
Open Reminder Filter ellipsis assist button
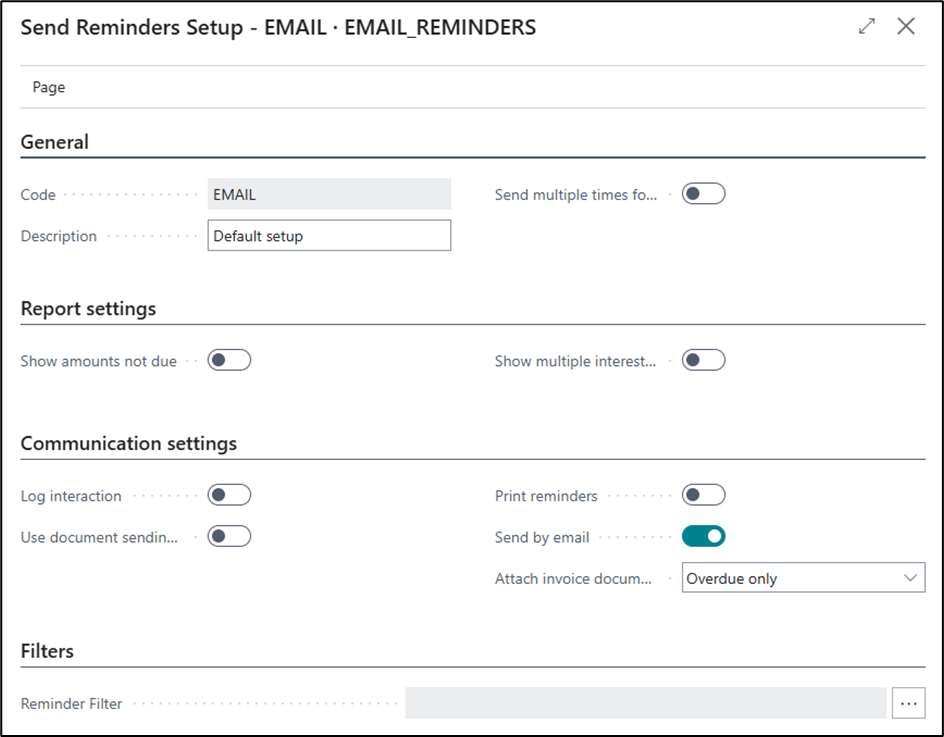pos(908,703)
